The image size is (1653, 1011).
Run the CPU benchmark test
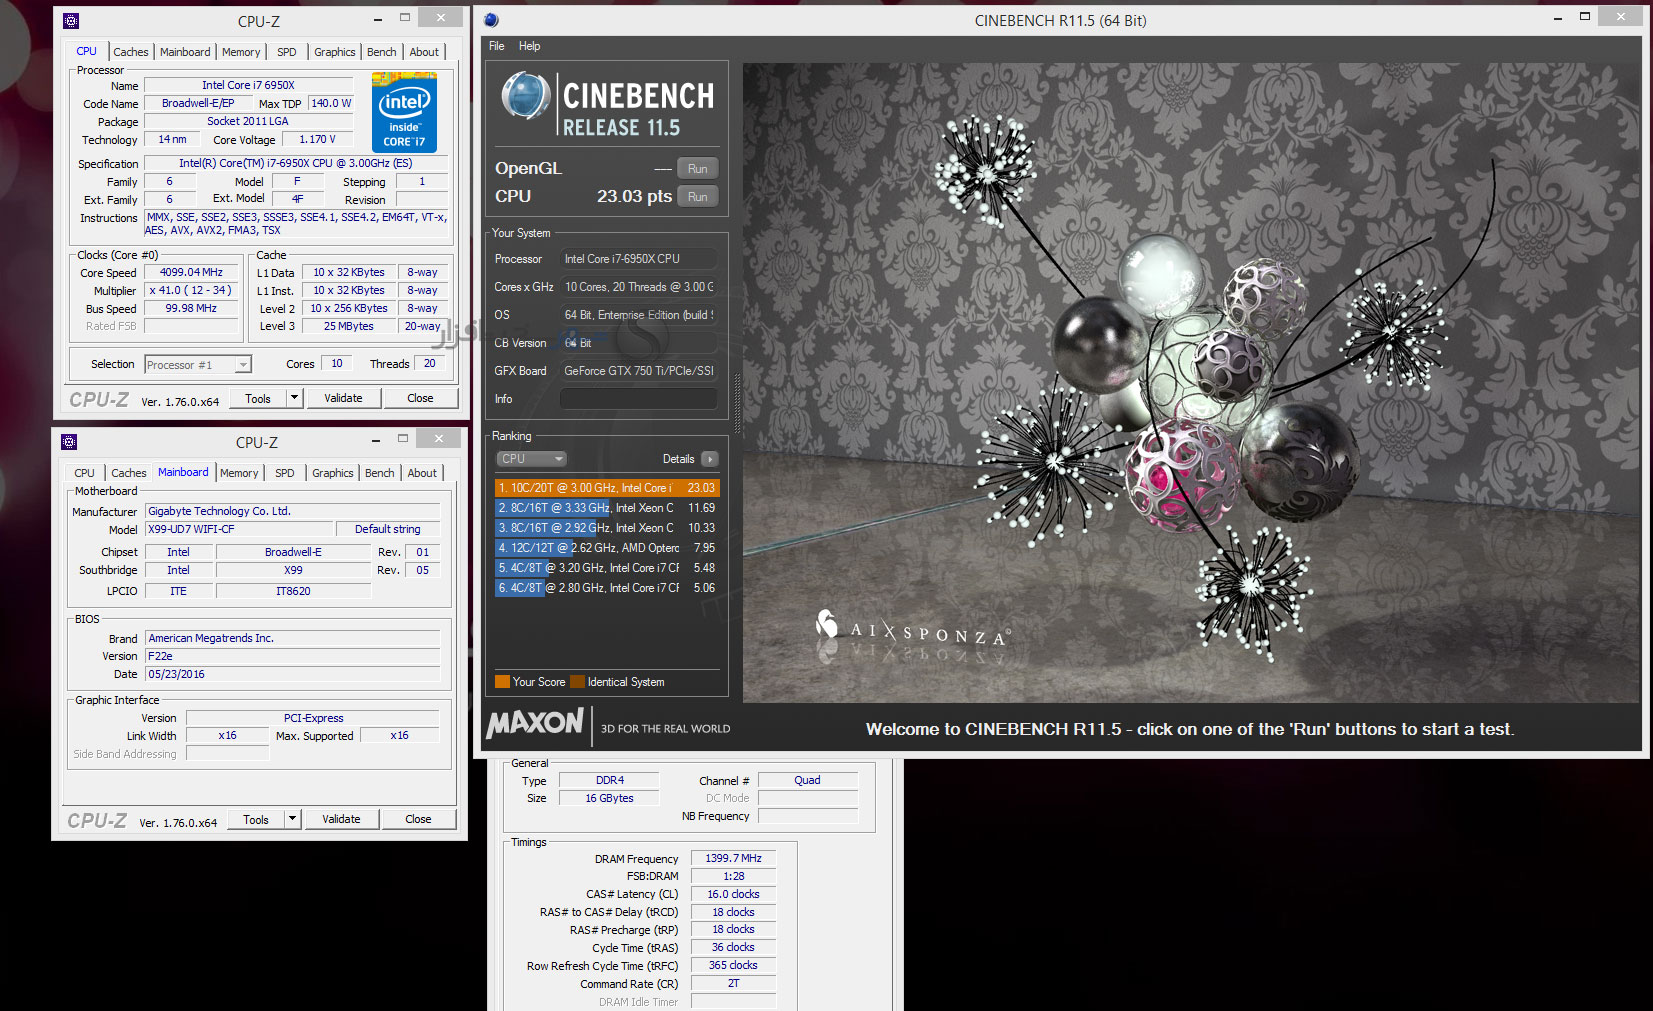coord(697,197)
